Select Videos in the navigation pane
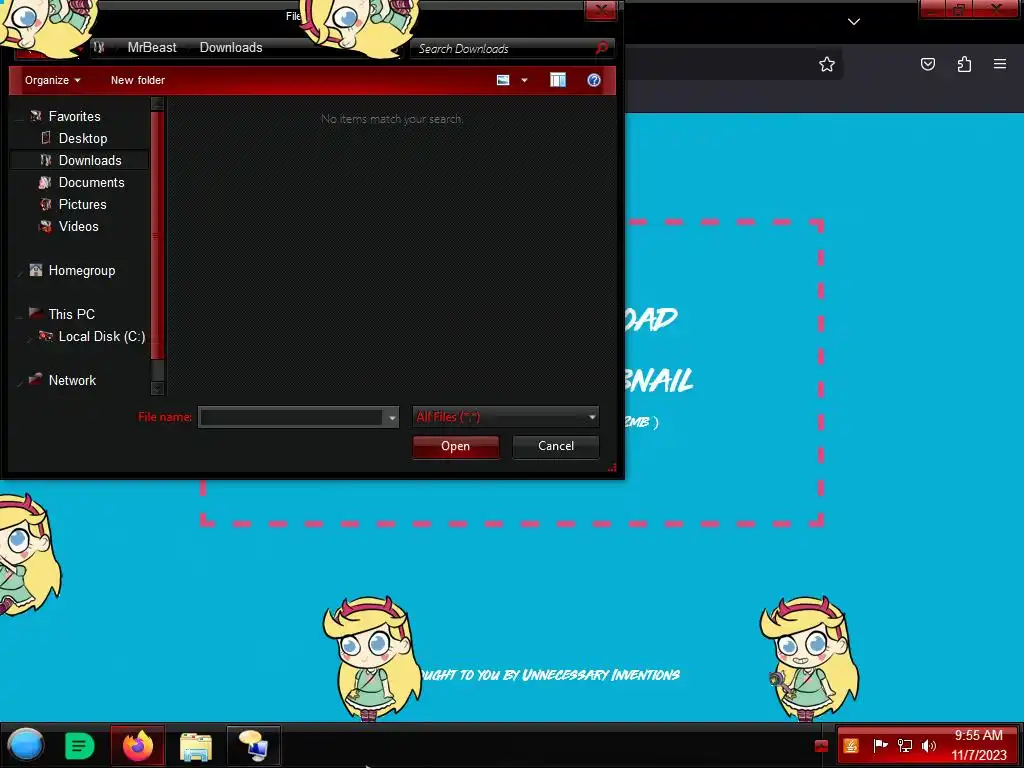Image resolution: width=1024 pixels, height=768 pixels. [78, 227]
